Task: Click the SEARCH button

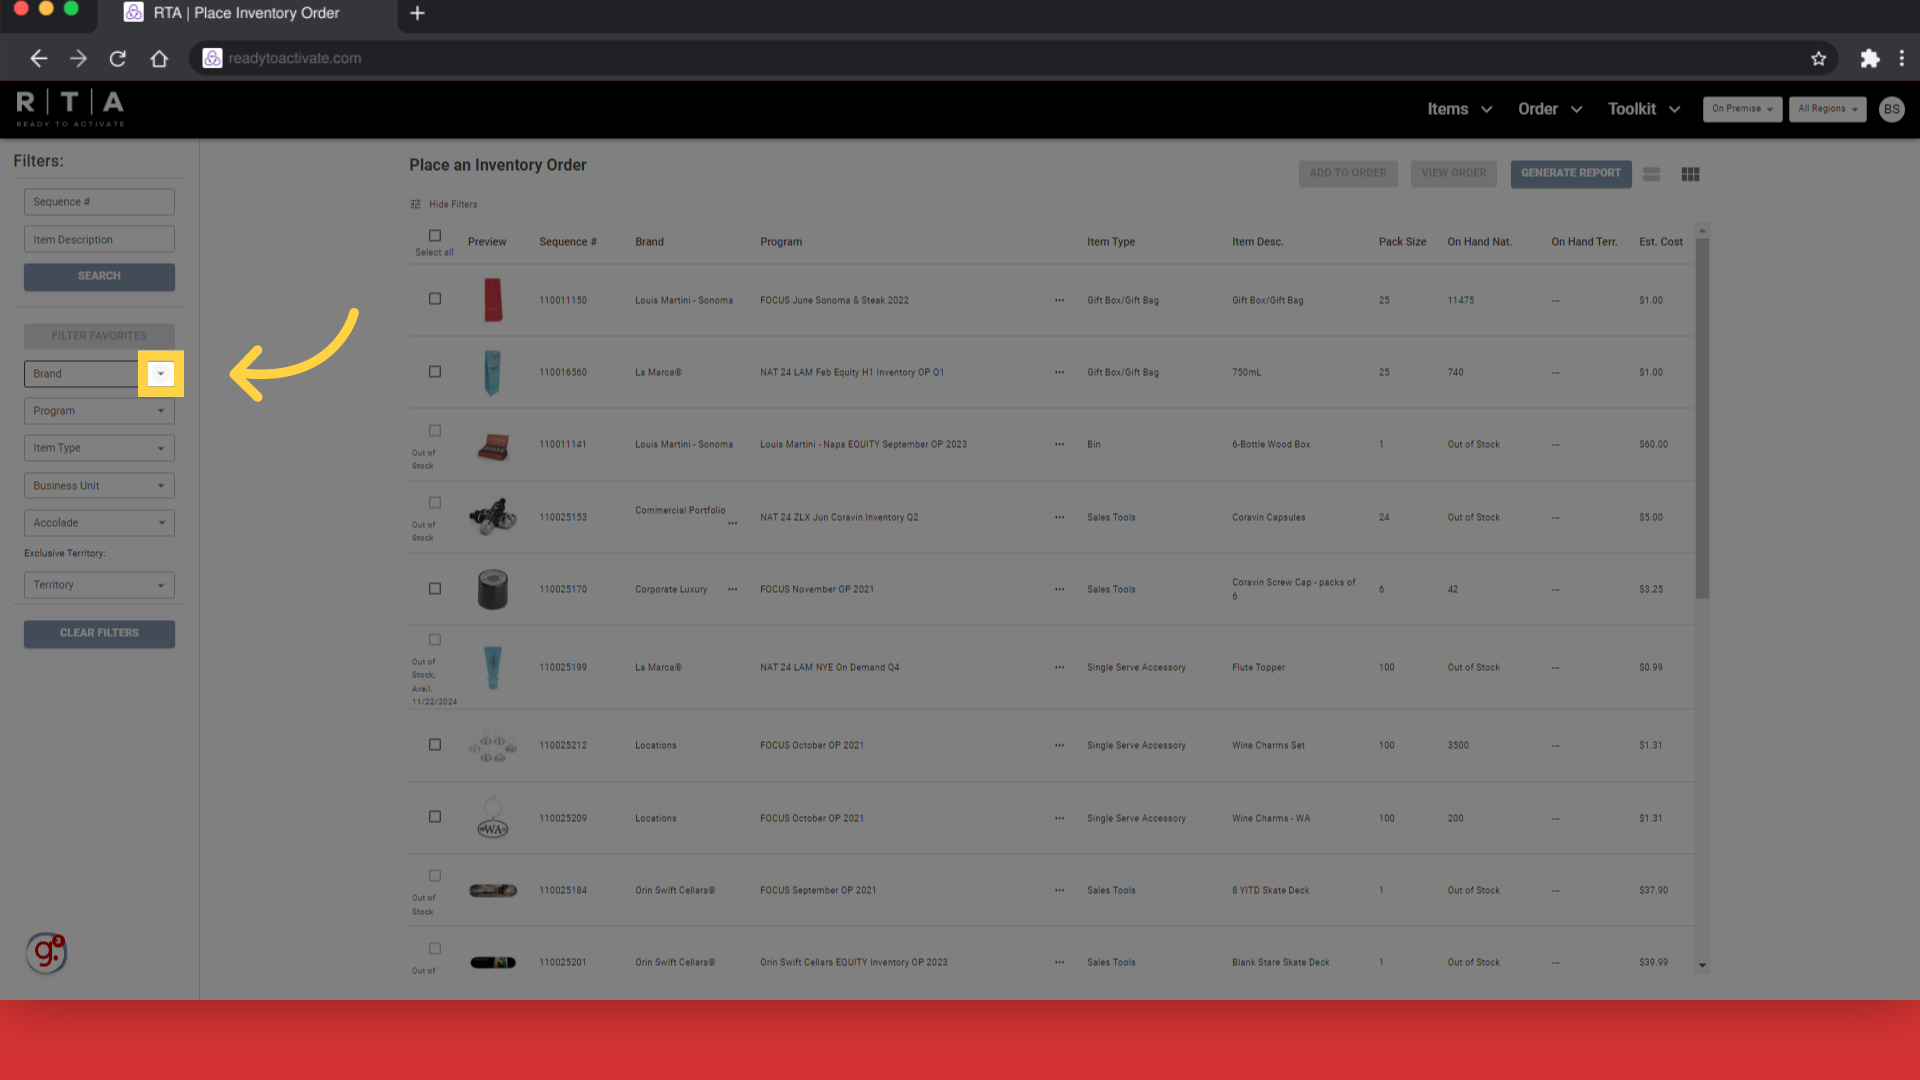Action: [x=99, y=276]
